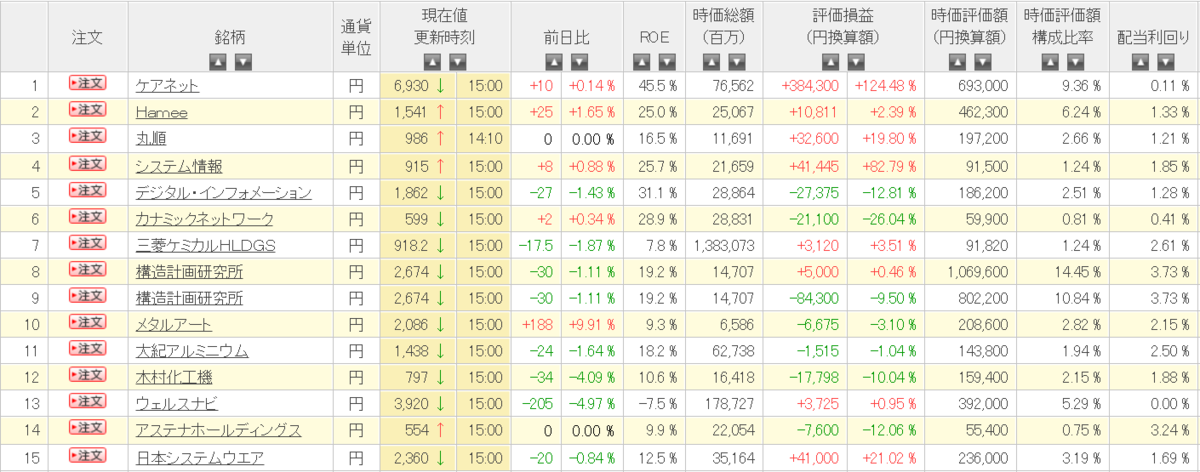Image resolution: width=1200 pixels, height=472 pixels.
Task: Click the 注文 button for 丸順
Action: (87, 136)
